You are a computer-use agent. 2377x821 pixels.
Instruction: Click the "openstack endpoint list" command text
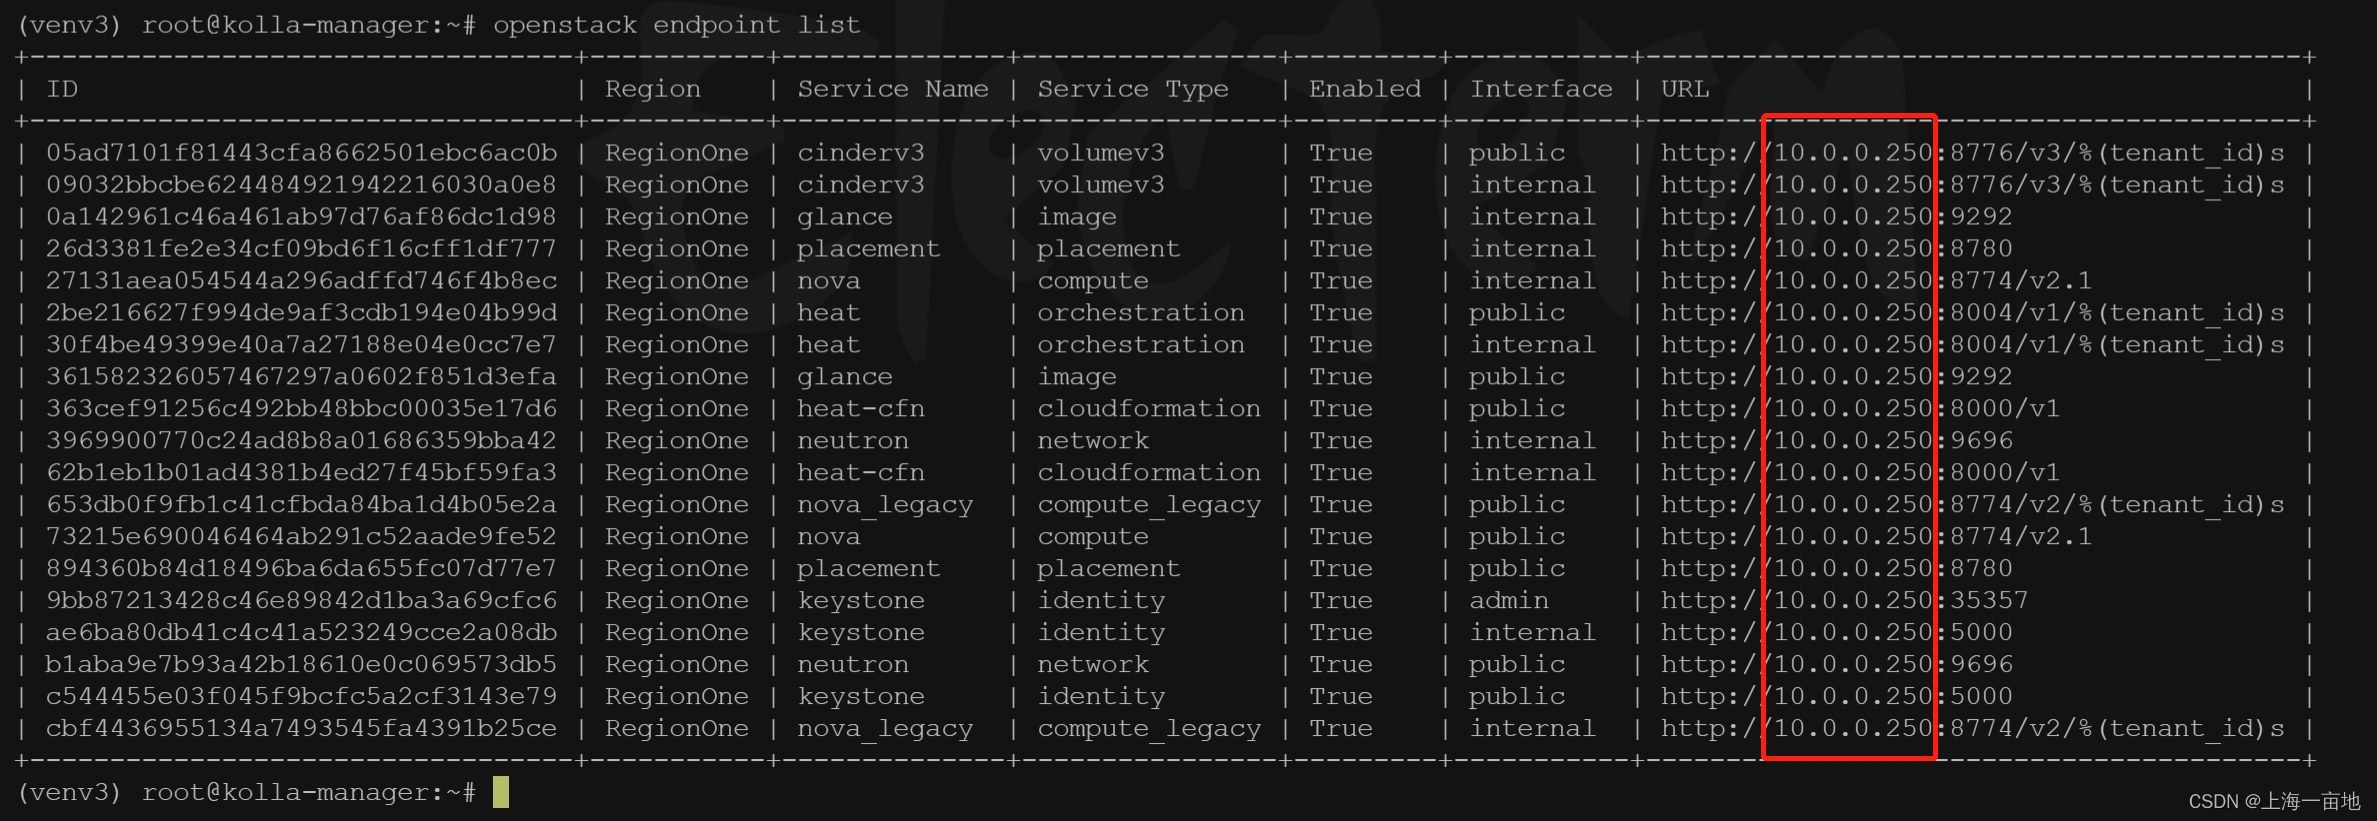coord(676,25)
